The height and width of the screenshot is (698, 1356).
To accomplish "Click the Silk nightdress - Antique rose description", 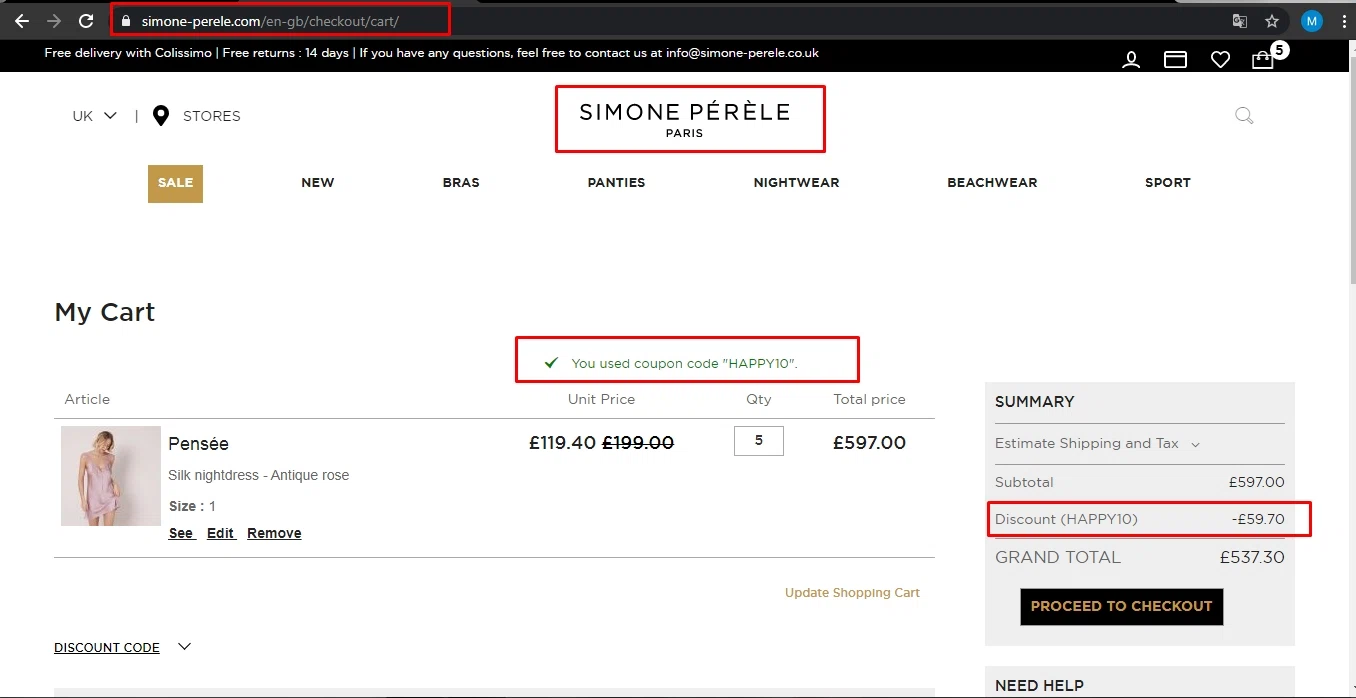I will pos(259,476).
